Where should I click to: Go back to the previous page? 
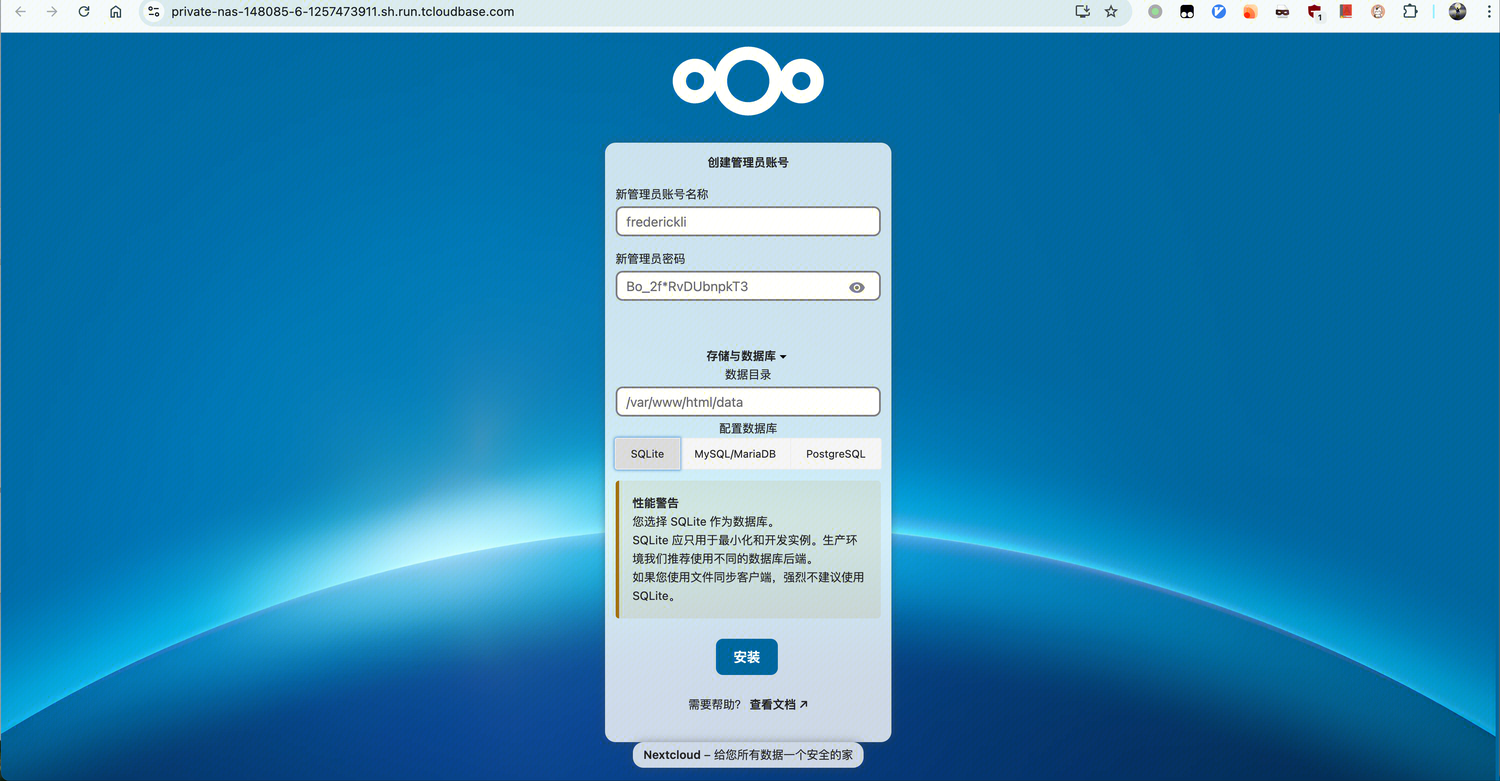(20, 12)
